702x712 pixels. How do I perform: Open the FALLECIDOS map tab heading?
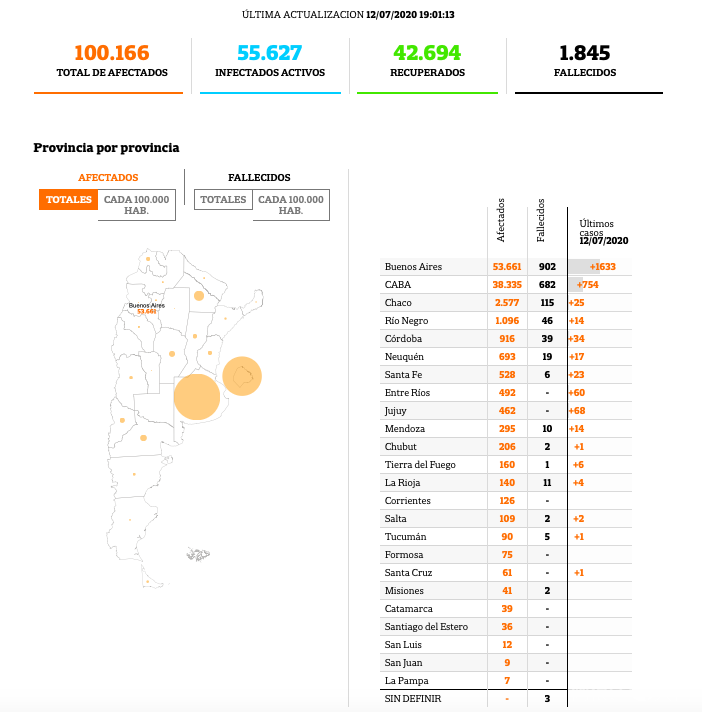tap(259, 177)
